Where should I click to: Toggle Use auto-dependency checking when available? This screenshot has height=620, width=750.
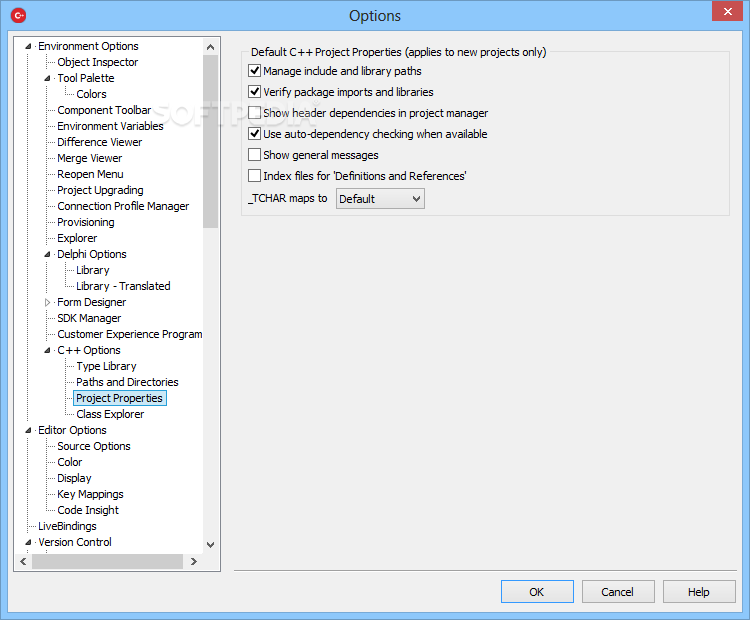pos(254,134)
